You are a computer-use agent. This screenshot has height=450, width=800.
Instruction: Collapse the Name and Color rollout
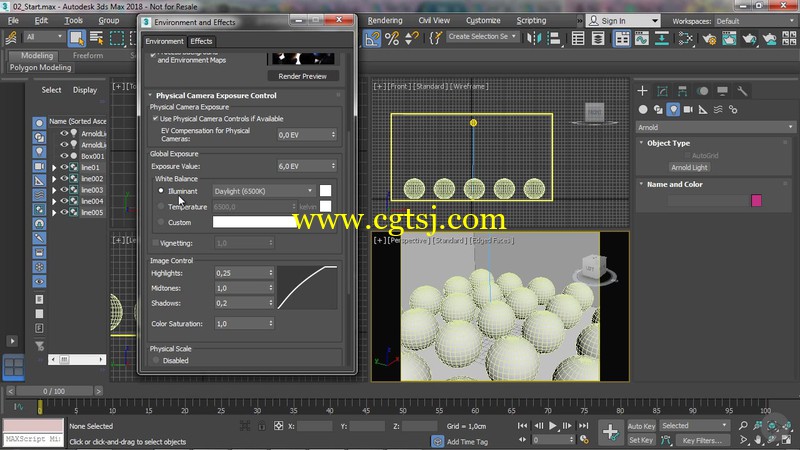[641, 184]
